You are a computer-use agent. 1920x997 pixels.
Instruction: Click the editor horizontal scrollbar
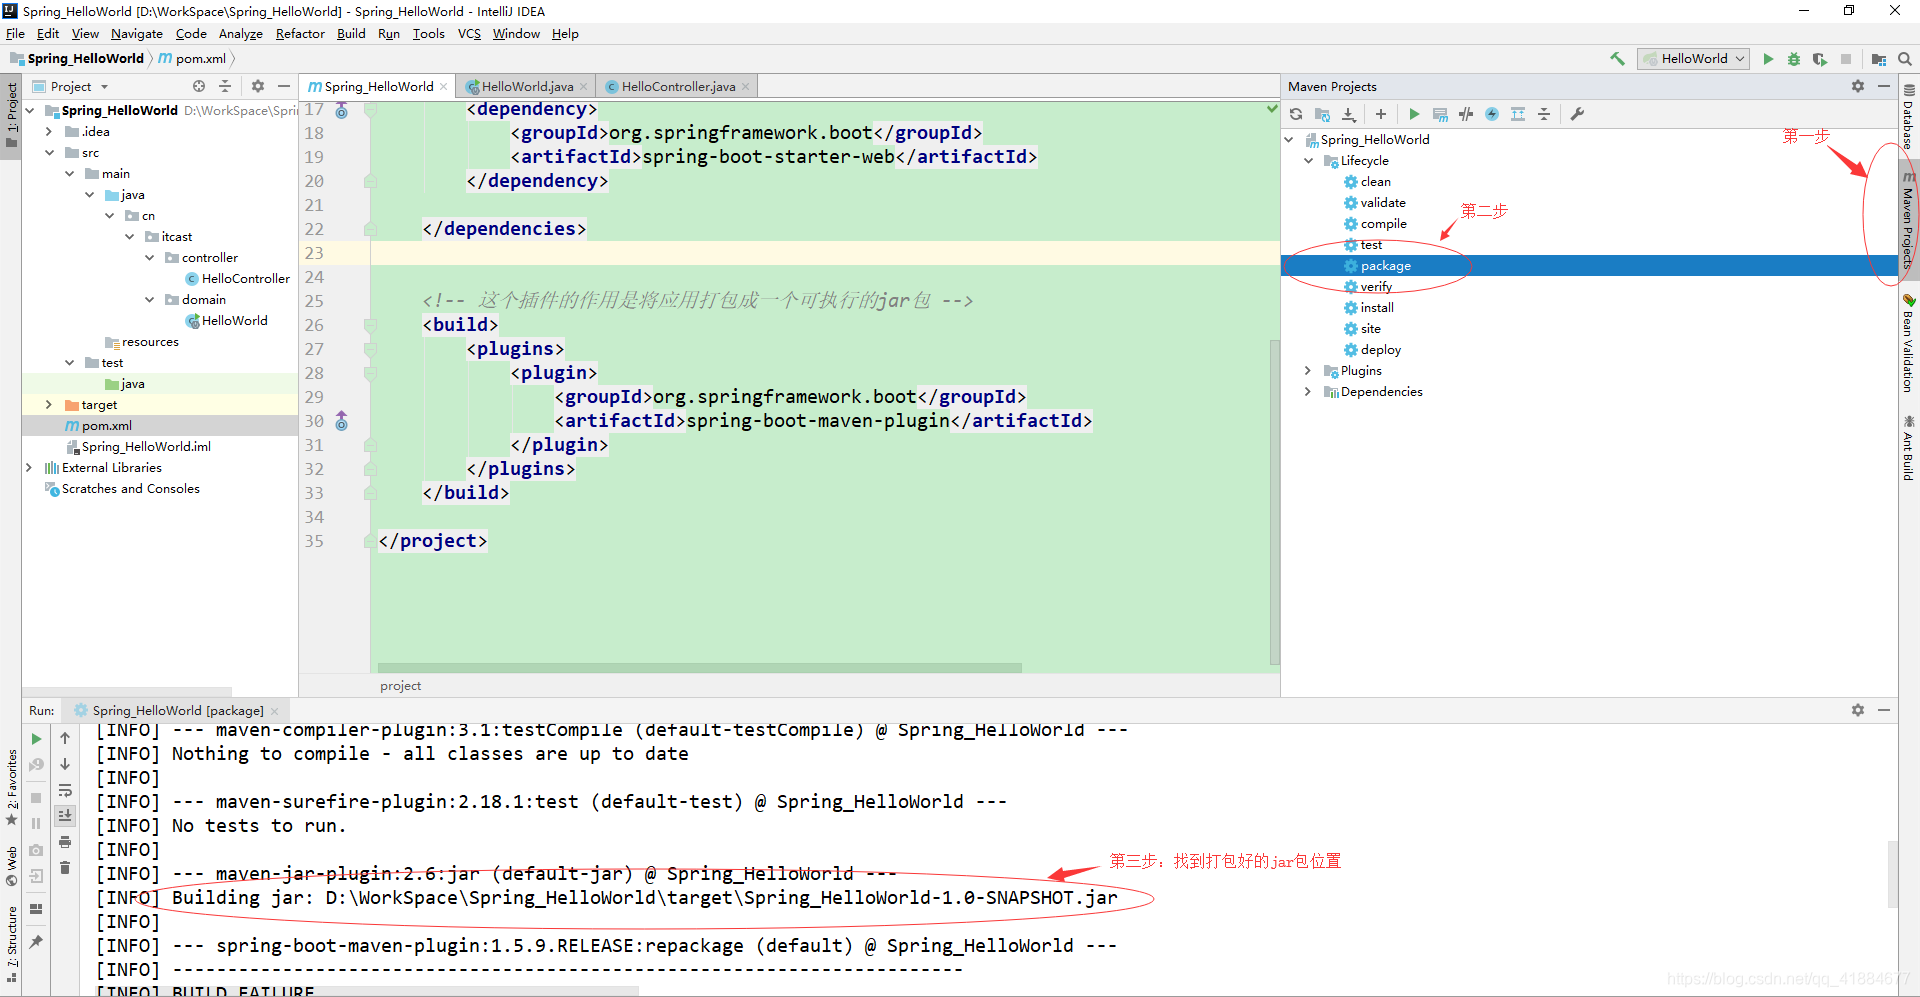699,667
